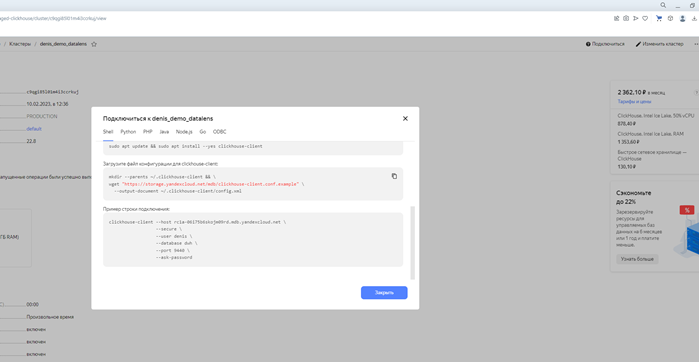Click the --user denis line
Screen dimensions: 699x362
174,236
